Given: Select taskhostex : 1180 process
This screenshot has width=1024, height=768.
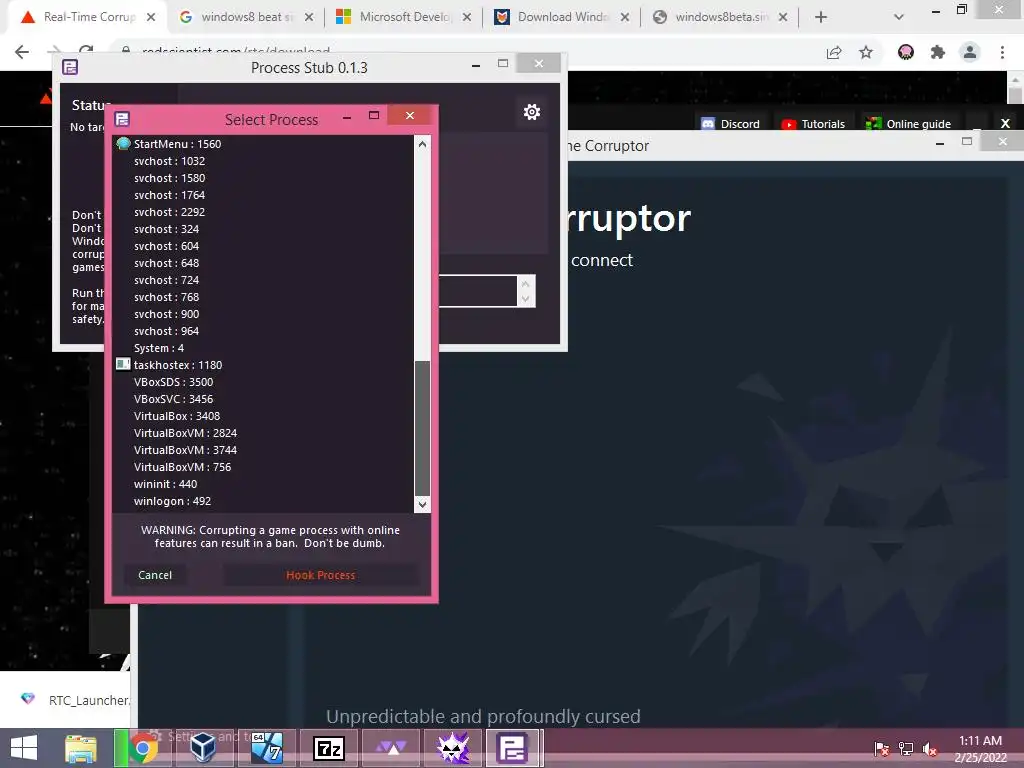Looking at the screenshot, I should point(264,364).
